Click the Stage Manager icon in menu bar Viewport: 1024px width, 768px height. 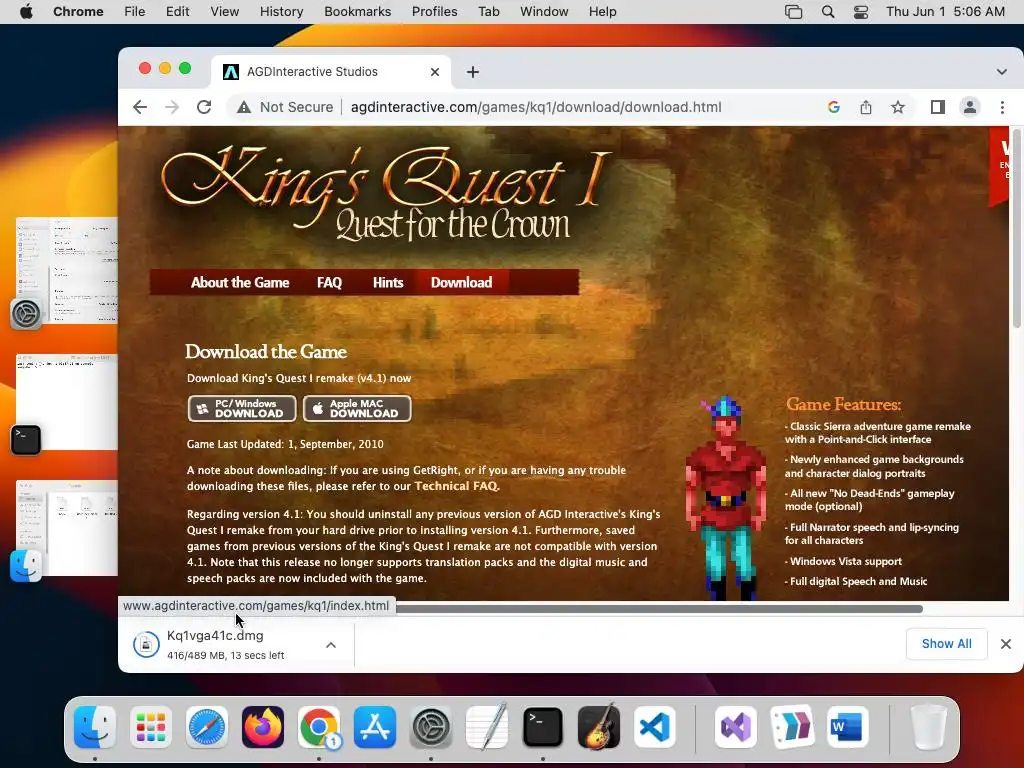[x=793, y=12]
